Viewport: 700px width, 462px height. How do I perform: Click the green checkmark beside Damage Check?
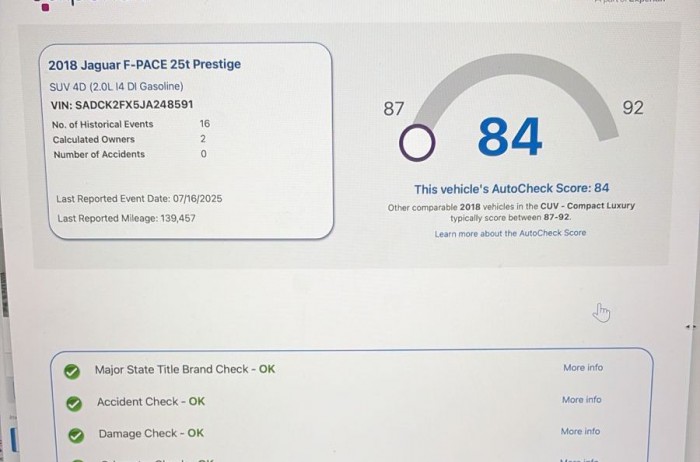pyautogui.click(x=74, y=435)
